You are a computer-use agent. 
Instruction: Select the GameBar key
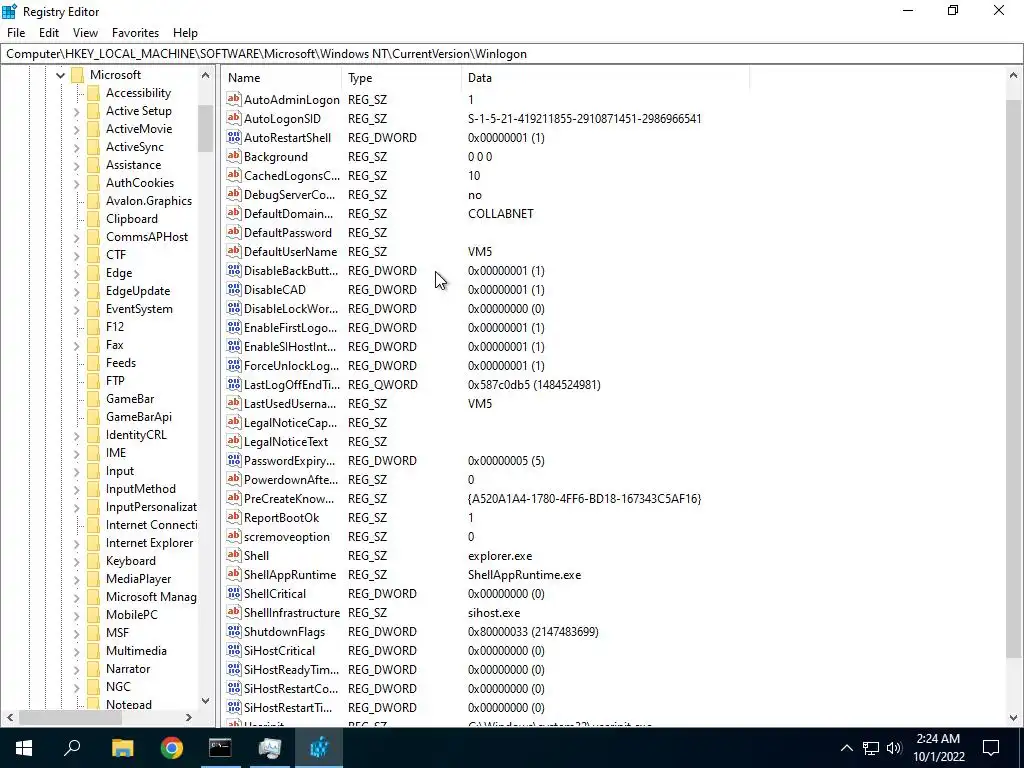pos(130,398)
